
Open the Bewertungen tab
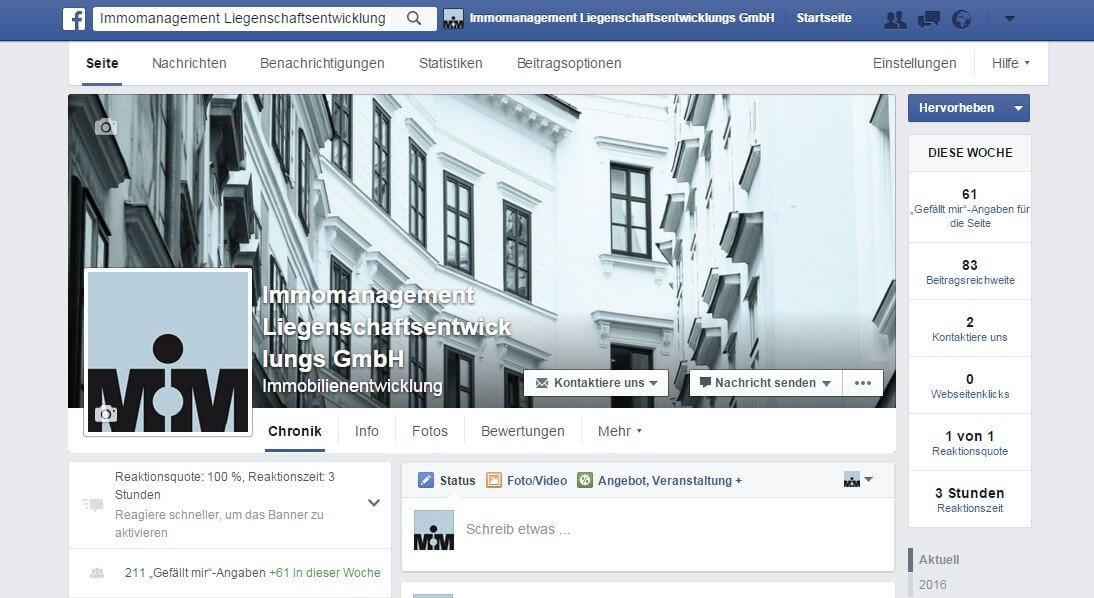click(x=522, y=431)
